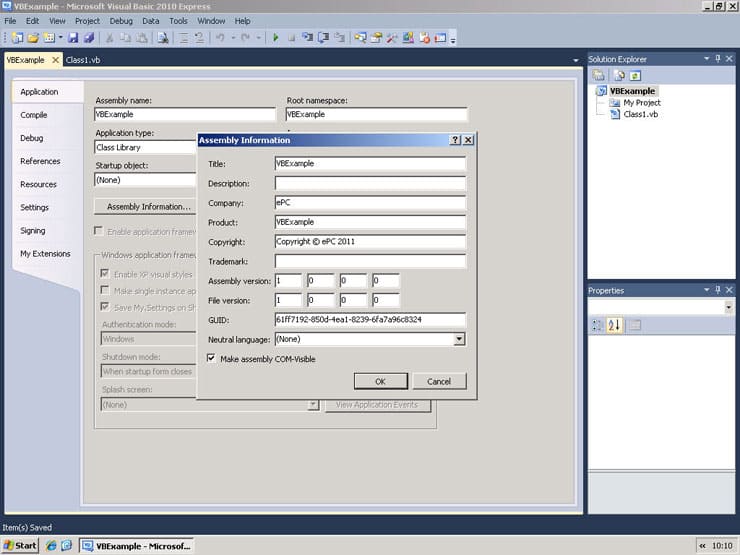Click the Alphabetical sort icon in Properties
This screenshot has height=555, width=740.
615,325
